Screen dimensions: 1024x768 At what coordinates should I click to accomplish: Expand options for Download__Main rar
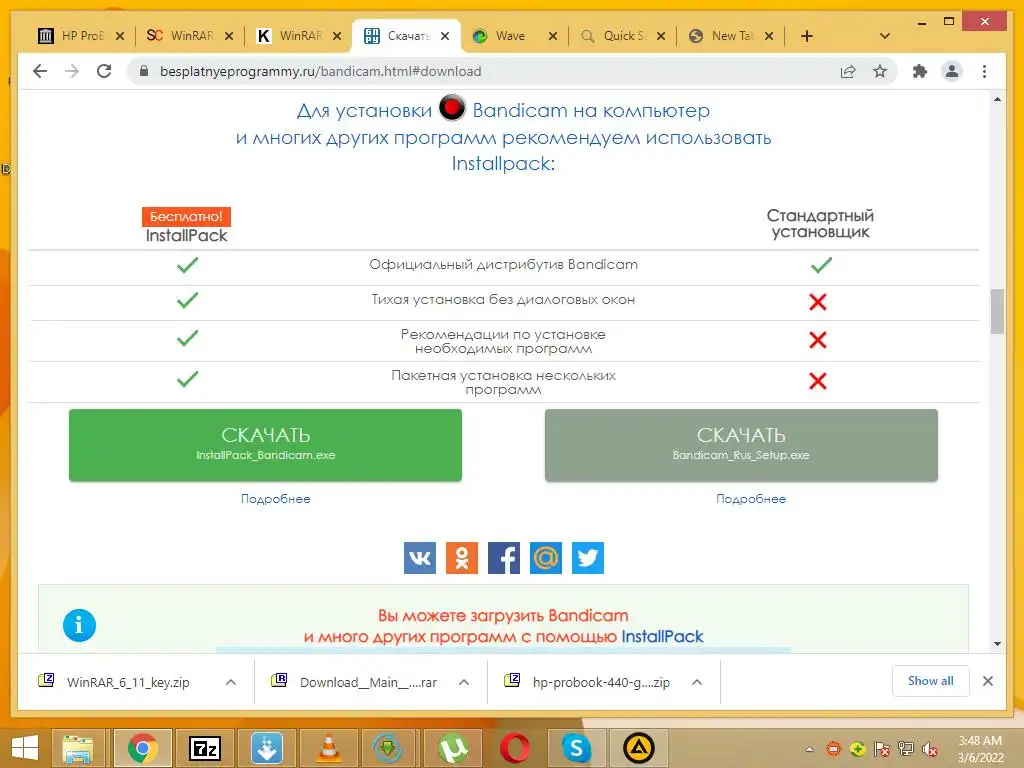pyautogui.click(x=464, y=682)
